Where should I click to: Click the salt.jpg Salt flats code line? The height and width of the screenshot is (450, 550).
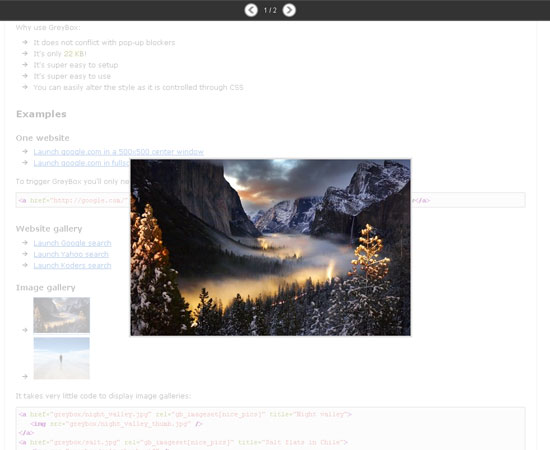pyautogui.click(x=183, y=442)
